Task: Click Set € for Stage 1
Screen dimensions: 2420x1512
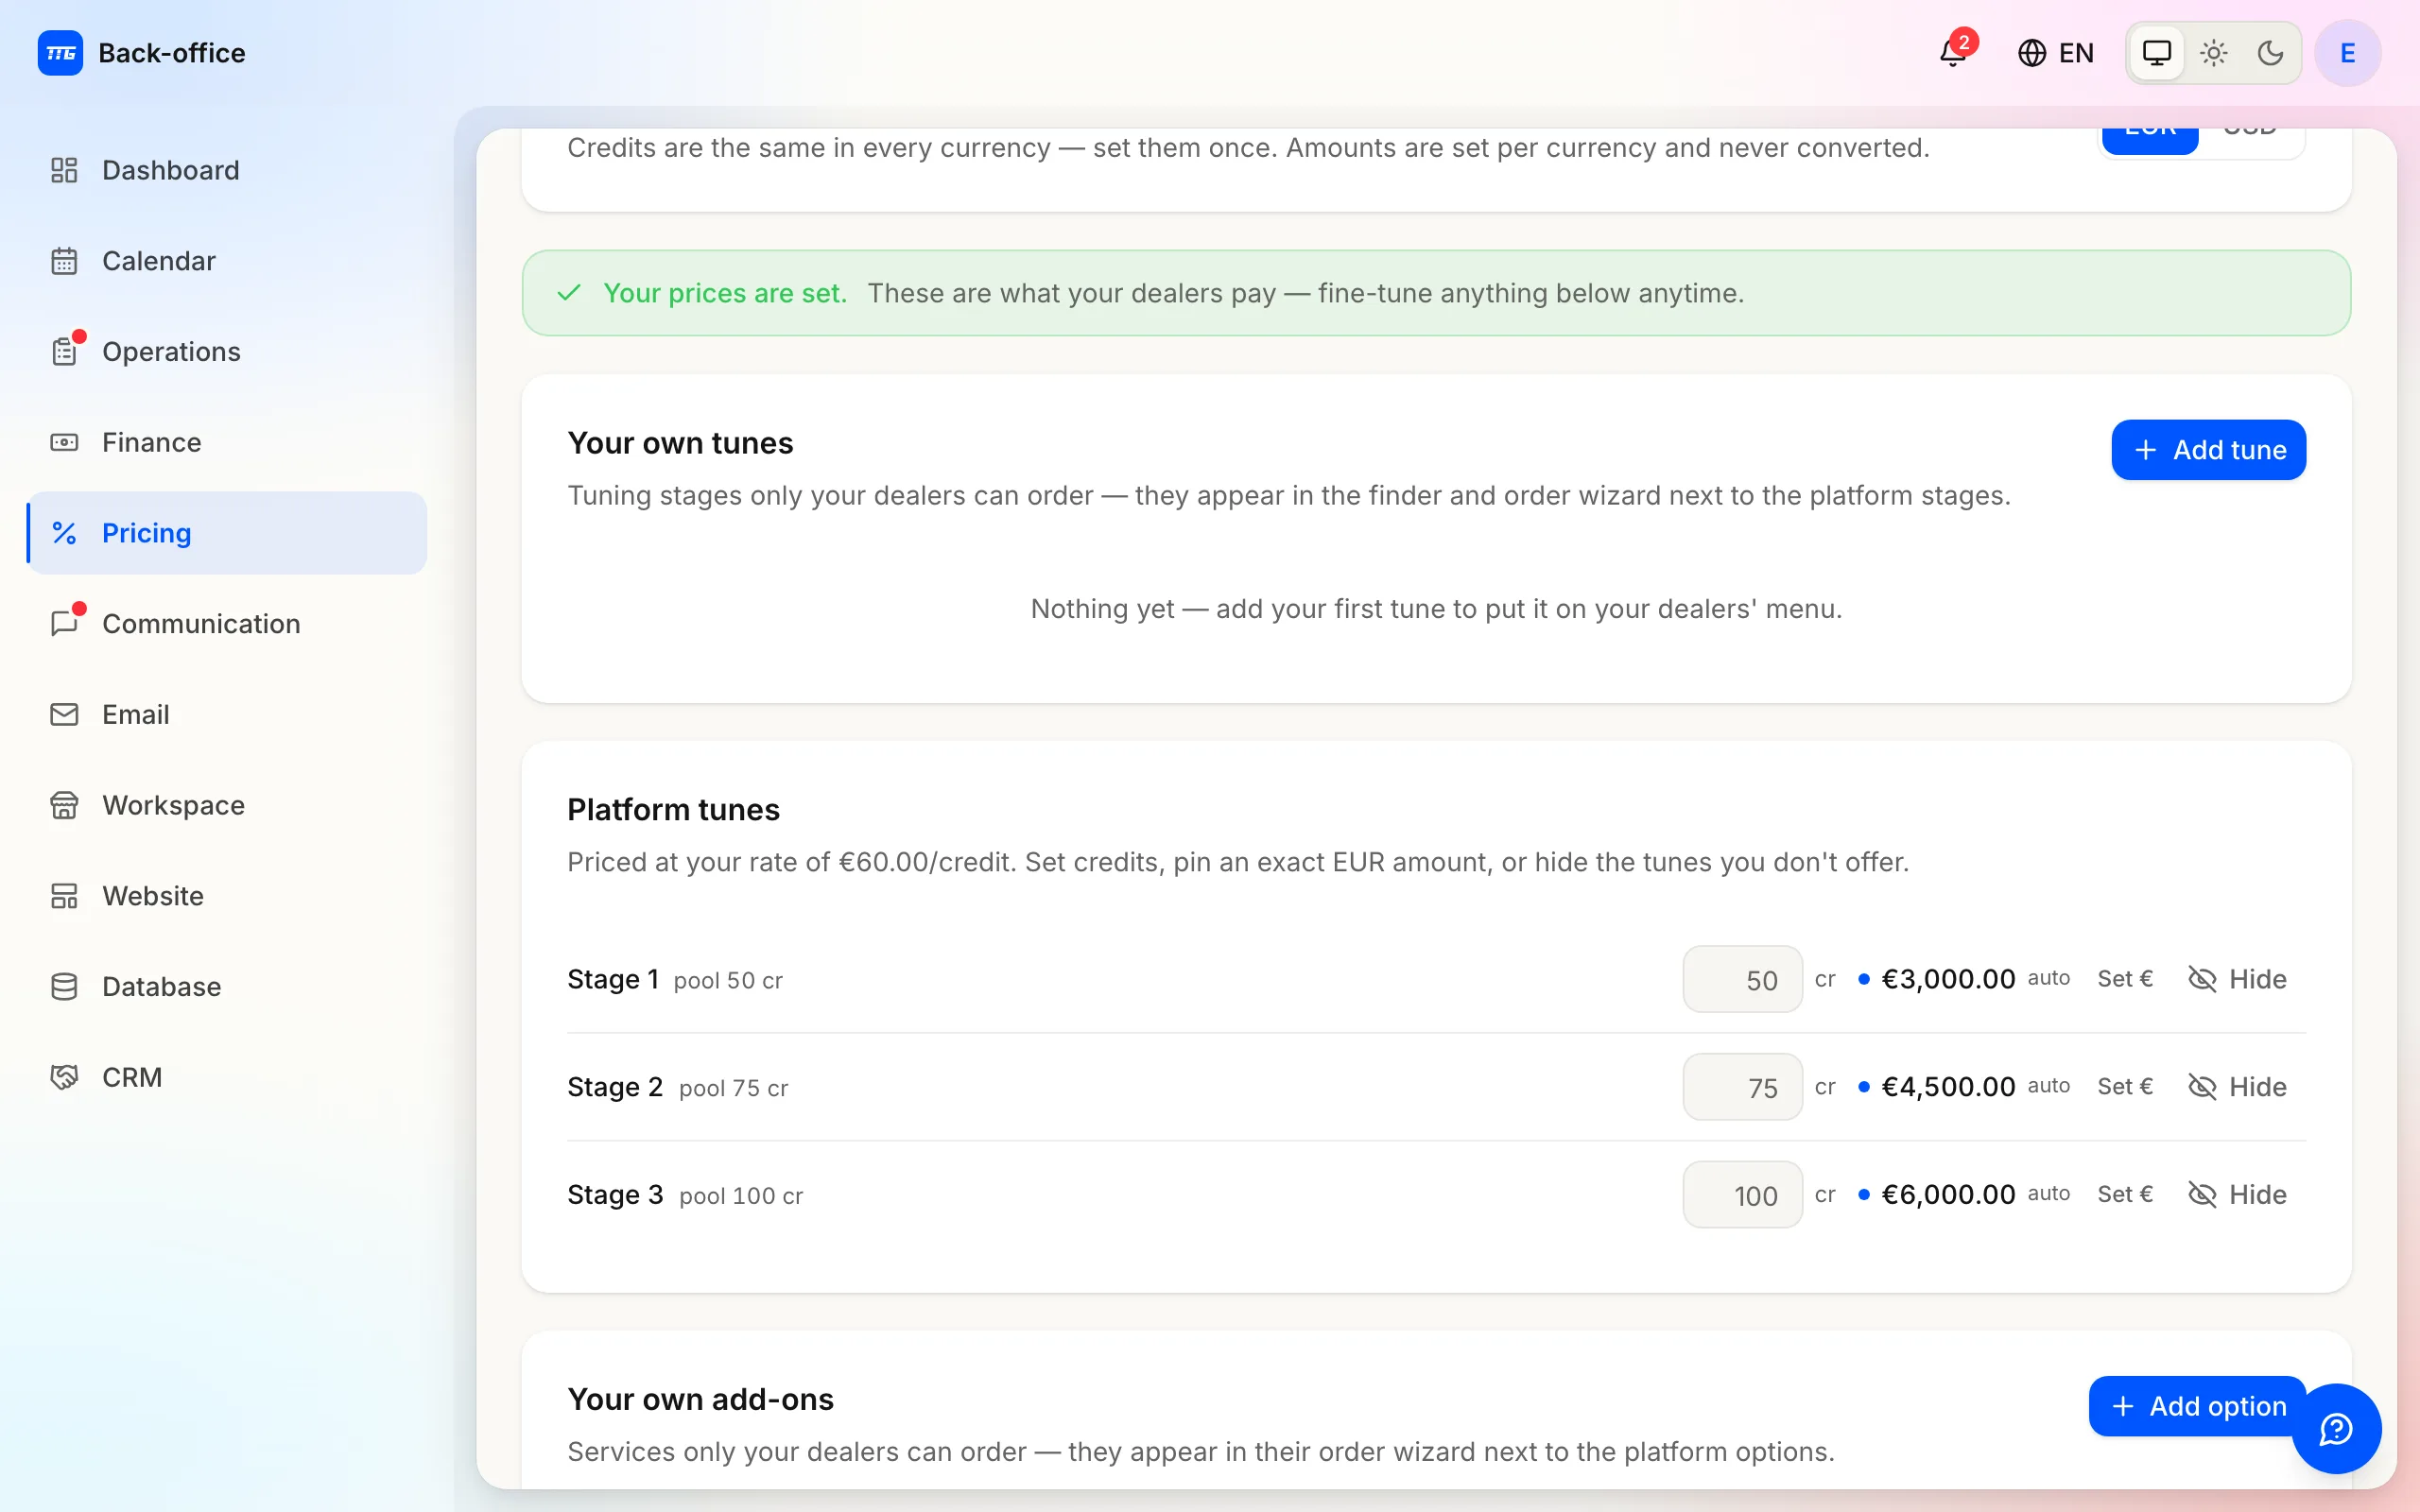Action: [x=2125, y=979]
